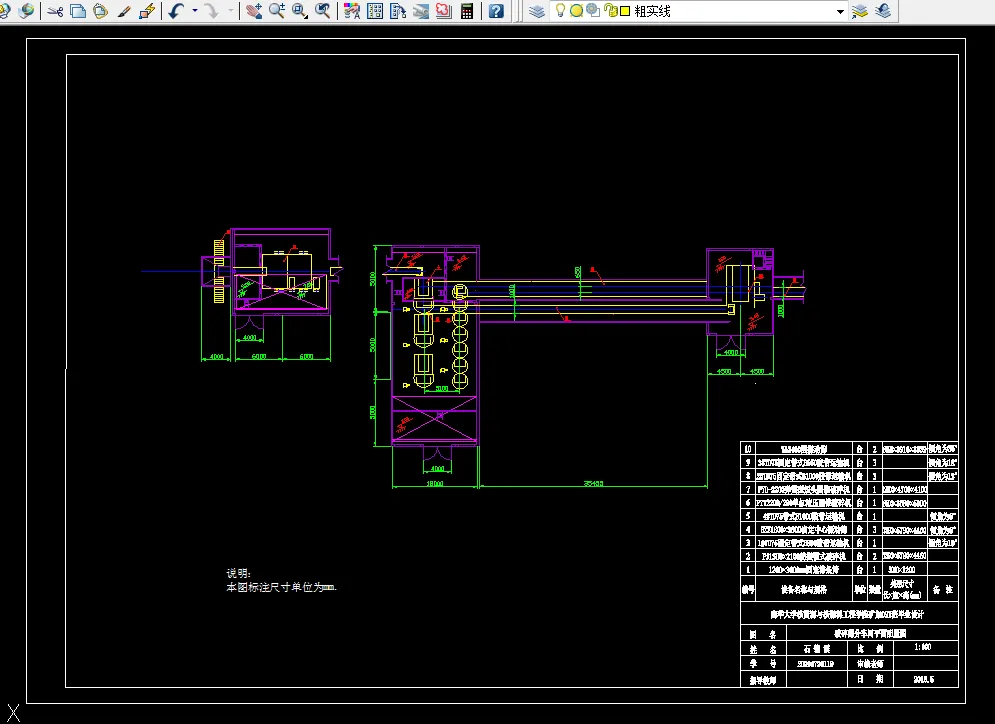Screen dimensions: 995x724
Task: Open the Properties palette icon
Action: [x=352, y=11]
